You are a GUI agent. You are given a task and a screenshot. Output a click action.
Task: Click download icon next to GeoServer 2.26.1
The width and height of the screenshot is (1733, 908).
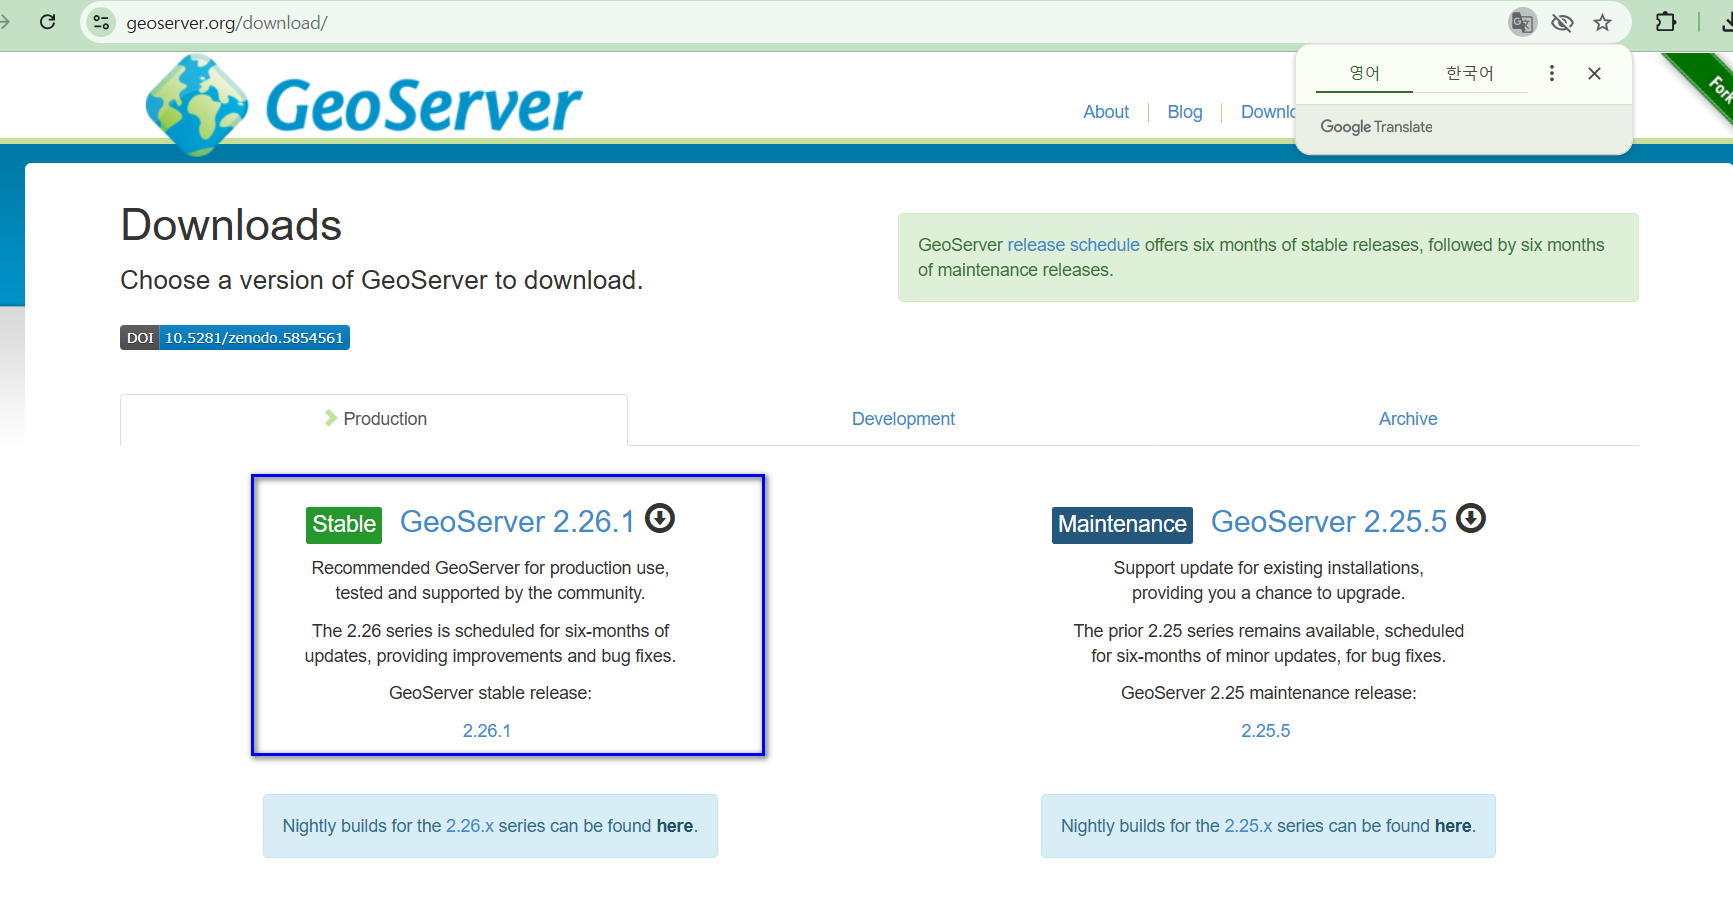660,518
